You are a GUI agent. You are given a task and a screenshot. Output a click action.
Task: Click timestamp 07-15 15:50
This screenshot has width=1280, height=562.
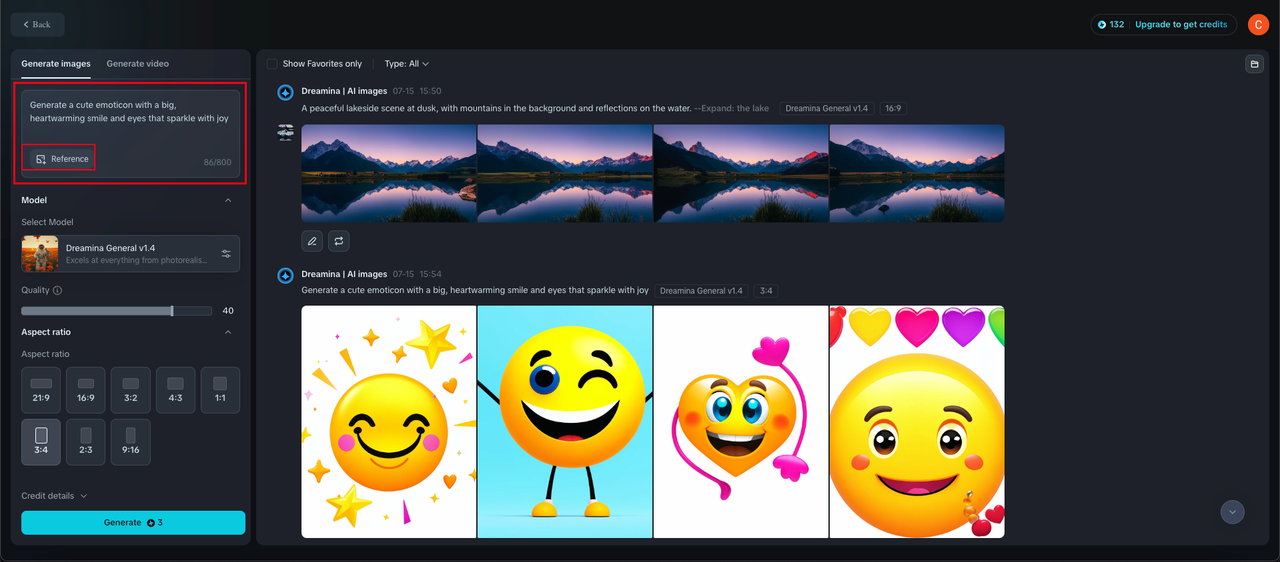[417, 91]
